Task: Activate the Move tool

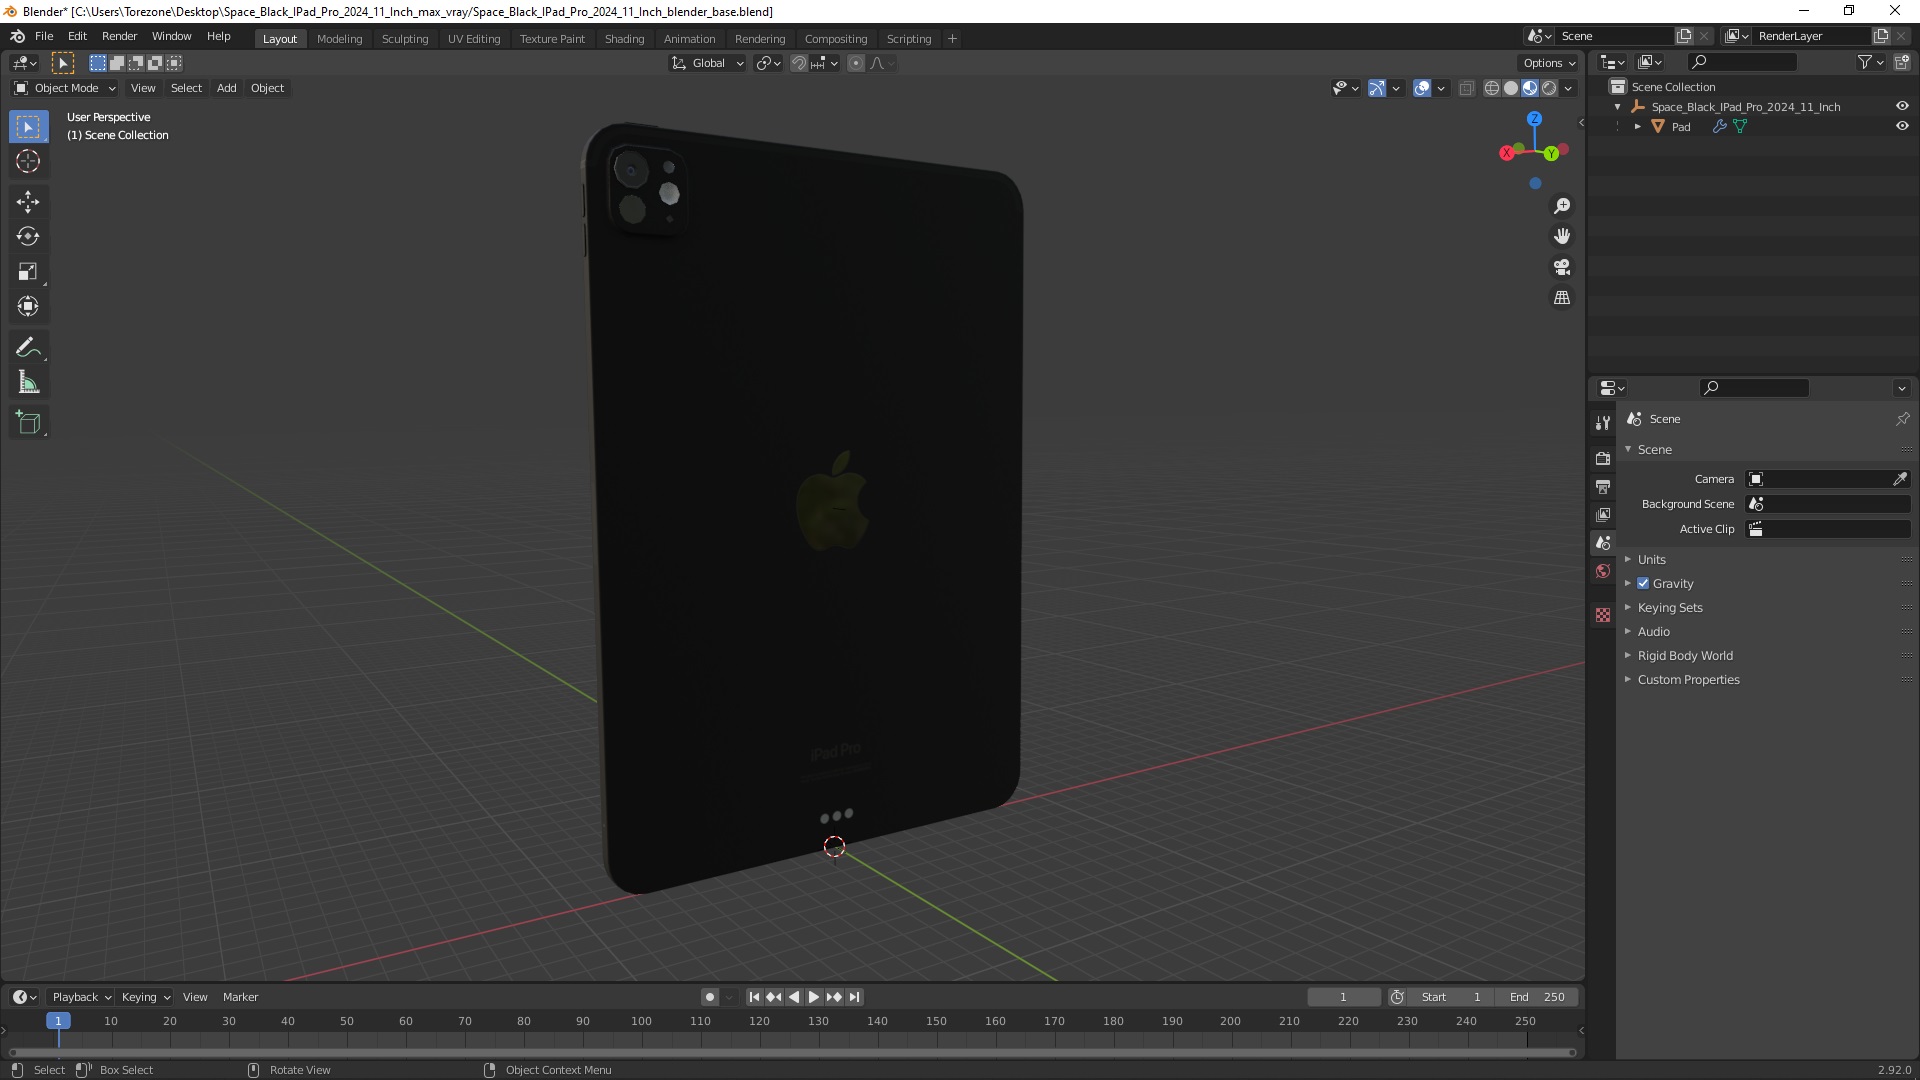Action: click(28, 202)
